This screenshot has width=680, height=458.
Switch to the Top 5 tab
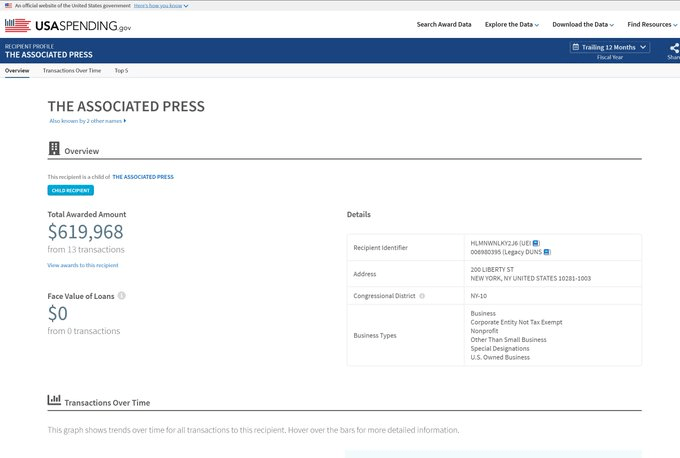121,71
